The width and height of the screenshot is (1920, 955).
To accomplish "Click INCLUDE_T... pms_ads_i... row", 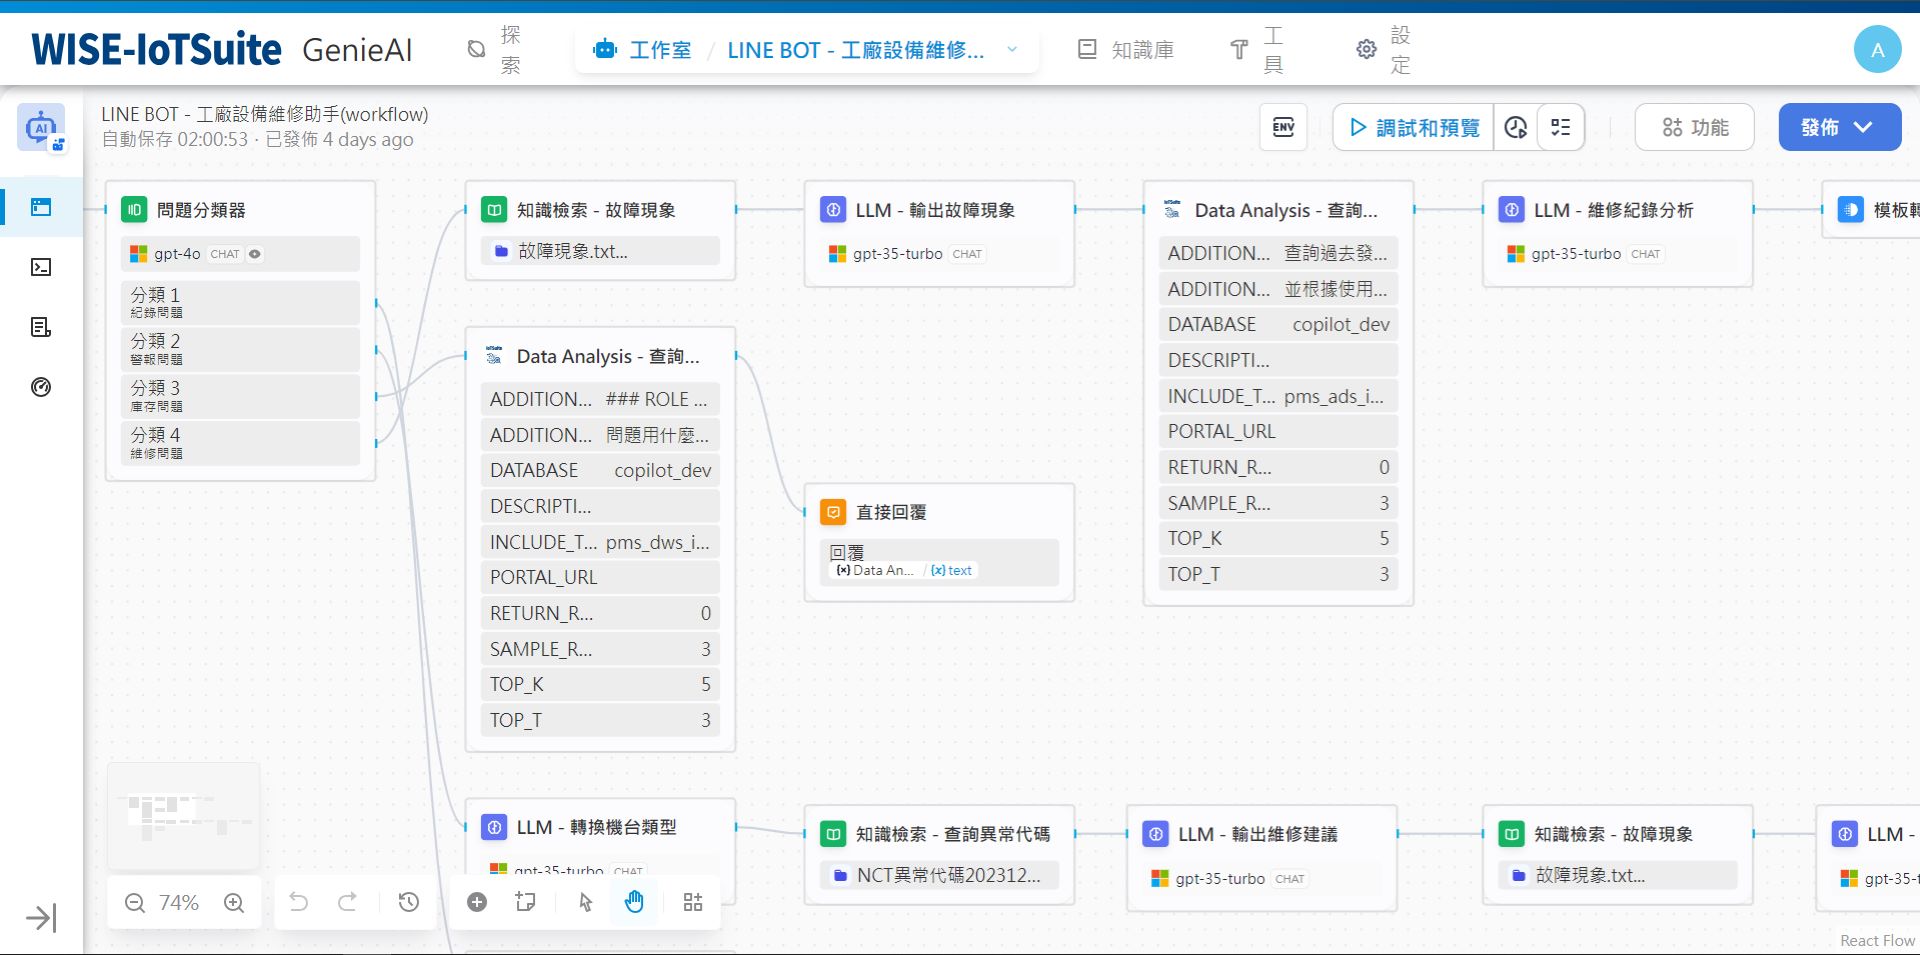I will (1278, 396).
